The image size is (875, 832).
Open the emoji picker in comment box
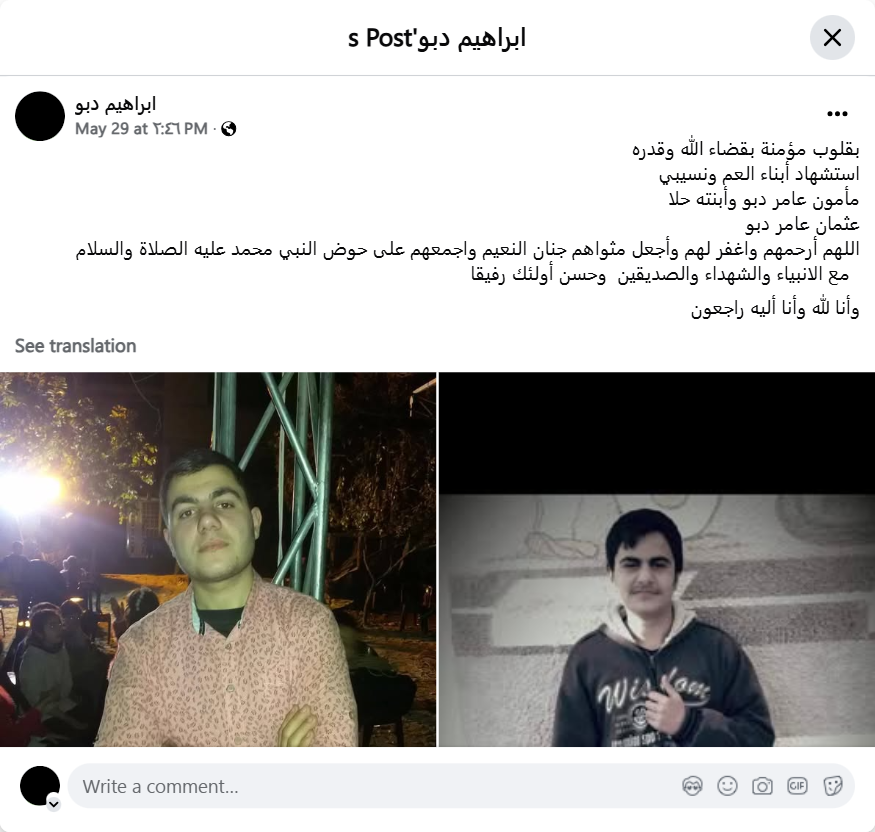click(727, 786)
